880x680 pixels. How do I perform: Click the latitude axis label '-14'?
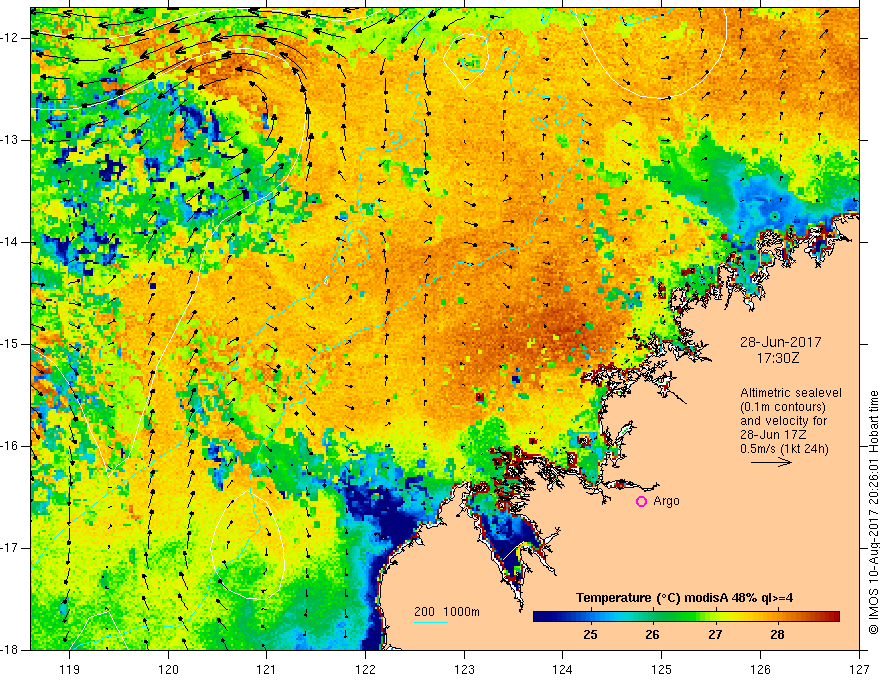tap(10, 242)
